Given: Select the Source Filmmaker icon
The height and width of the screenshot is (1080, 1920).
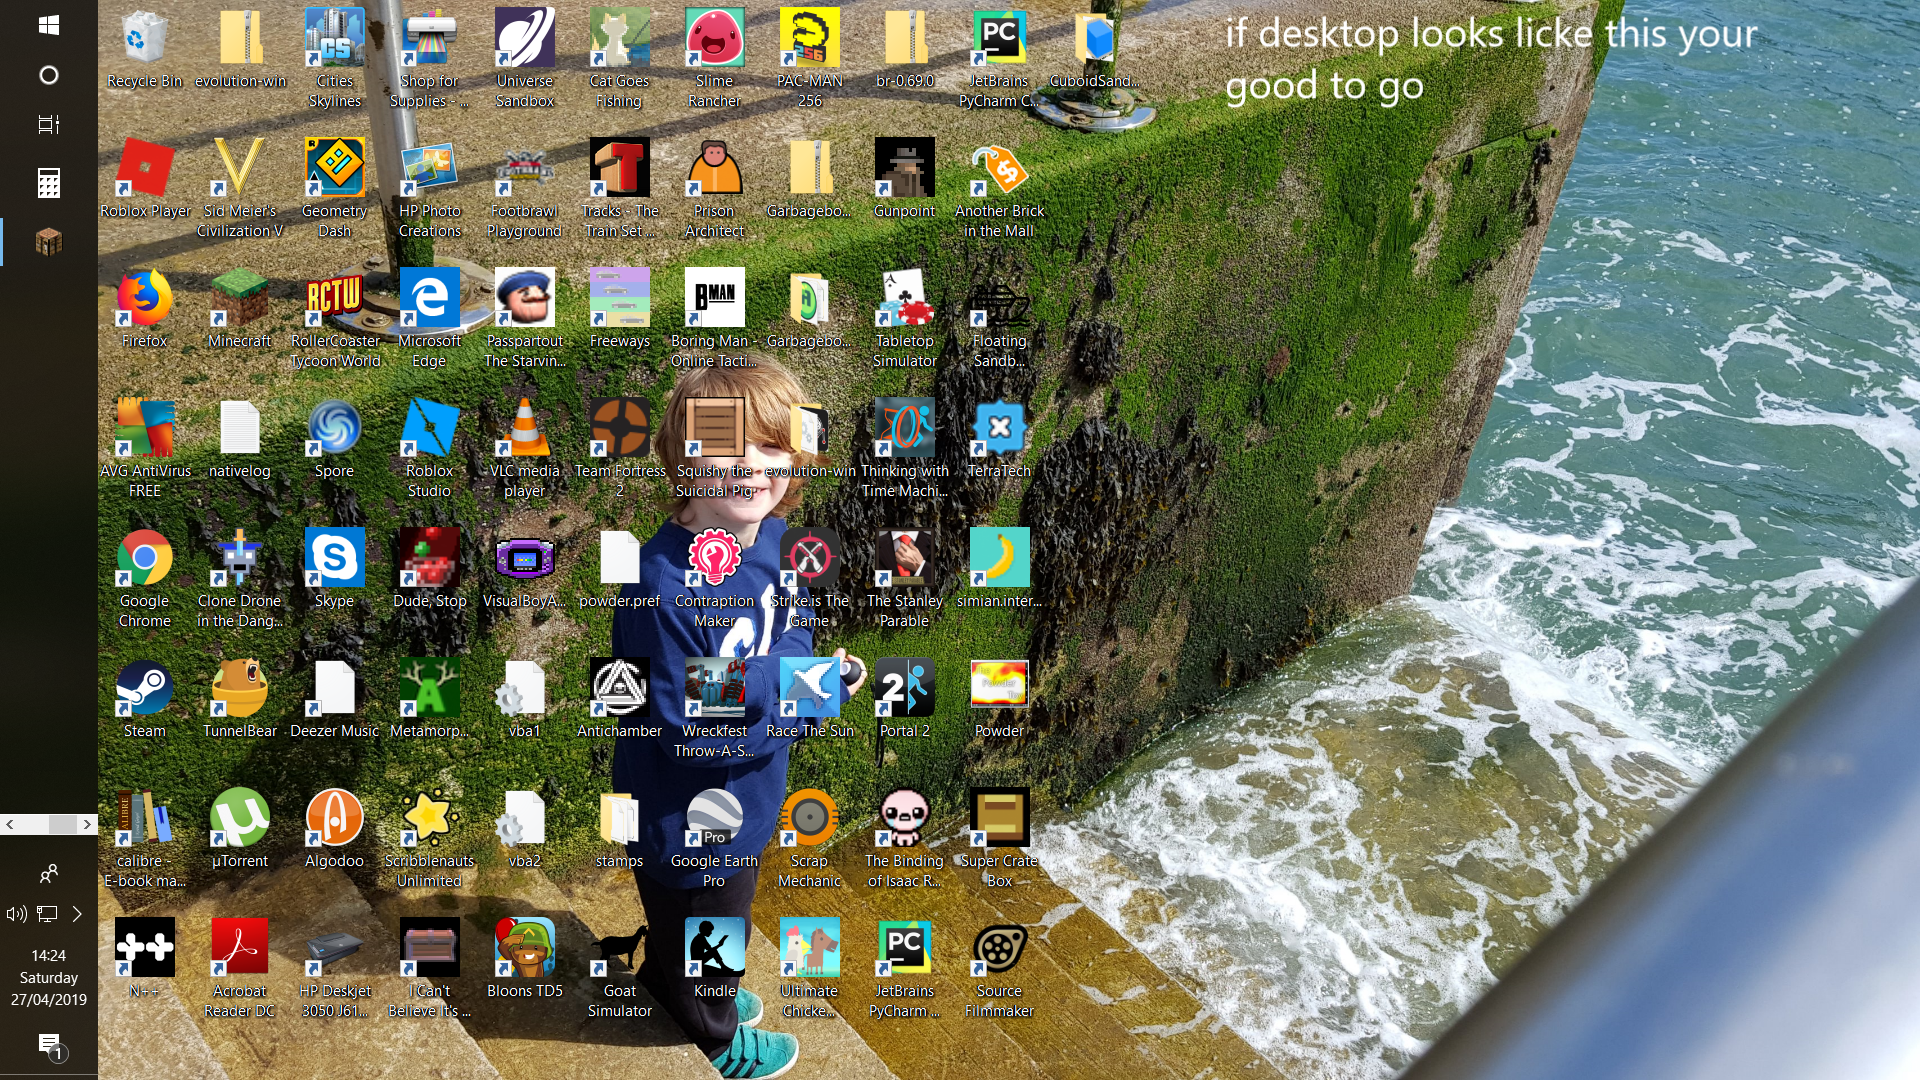Looking at the screenshot, I should (x=999, y=949).
